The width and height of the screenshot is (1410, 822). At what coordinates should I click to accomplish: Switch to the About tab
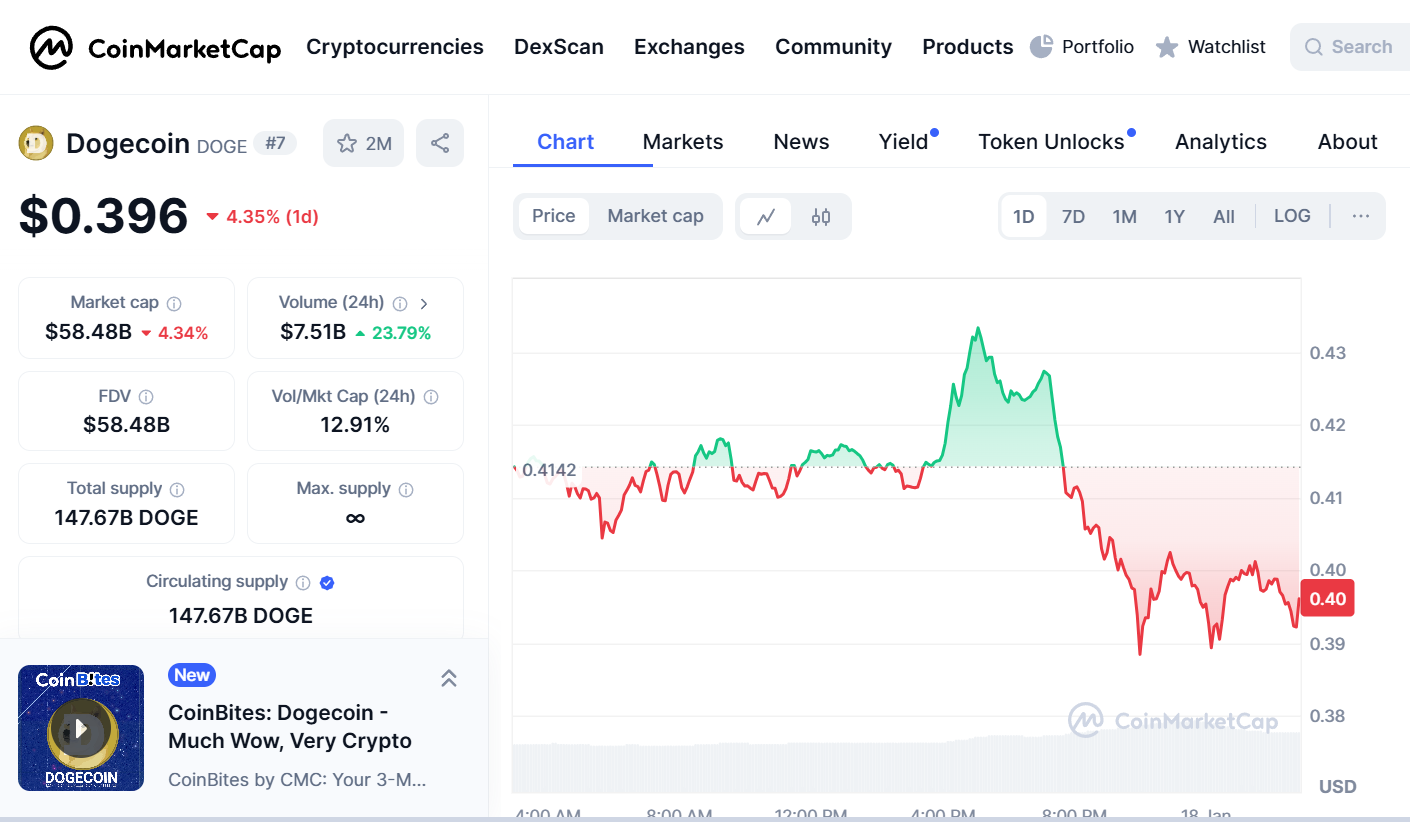coord(1348,142)
